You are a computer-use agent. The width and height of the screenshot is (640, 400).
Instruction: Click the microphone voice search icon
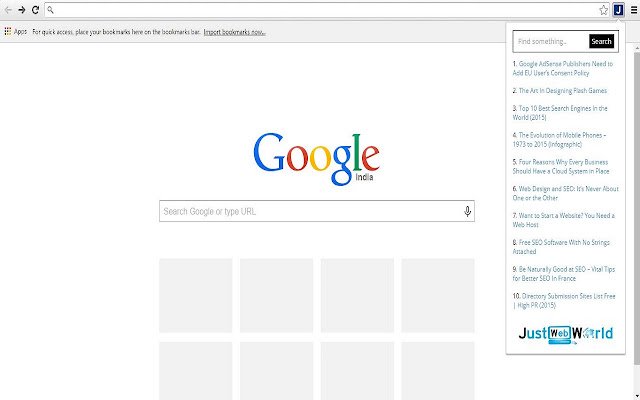click(467, 211)
